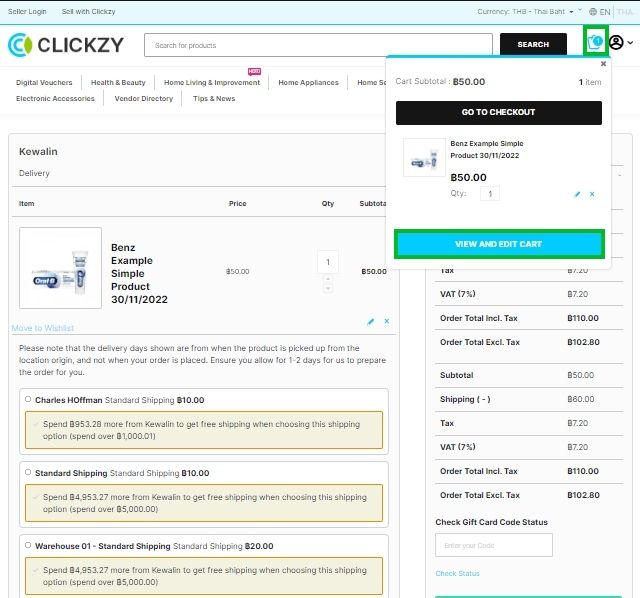Click the Clickzy logo
640x598 pixels.
(x=66, y=44)
